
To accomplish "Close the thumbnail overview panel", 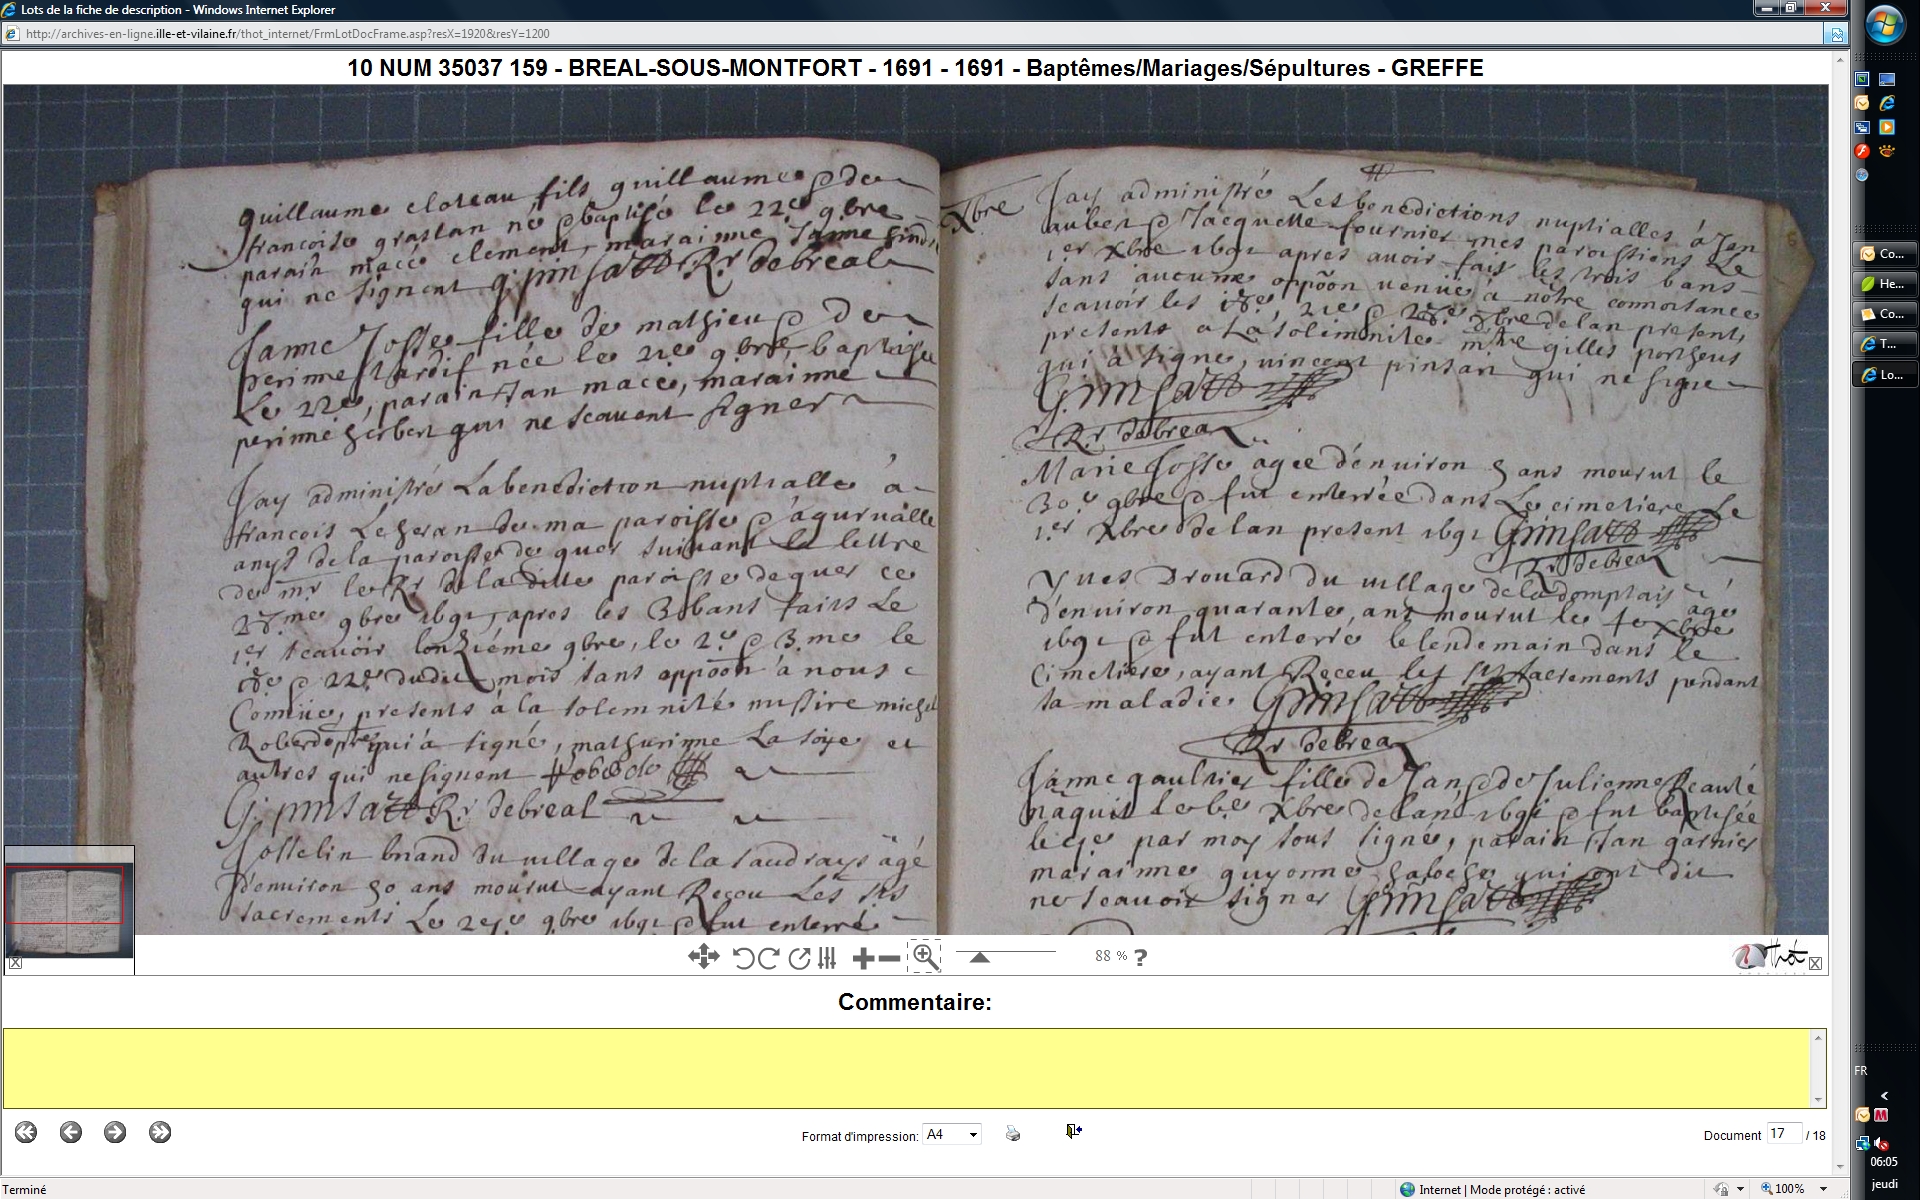I will click(15, 963).
